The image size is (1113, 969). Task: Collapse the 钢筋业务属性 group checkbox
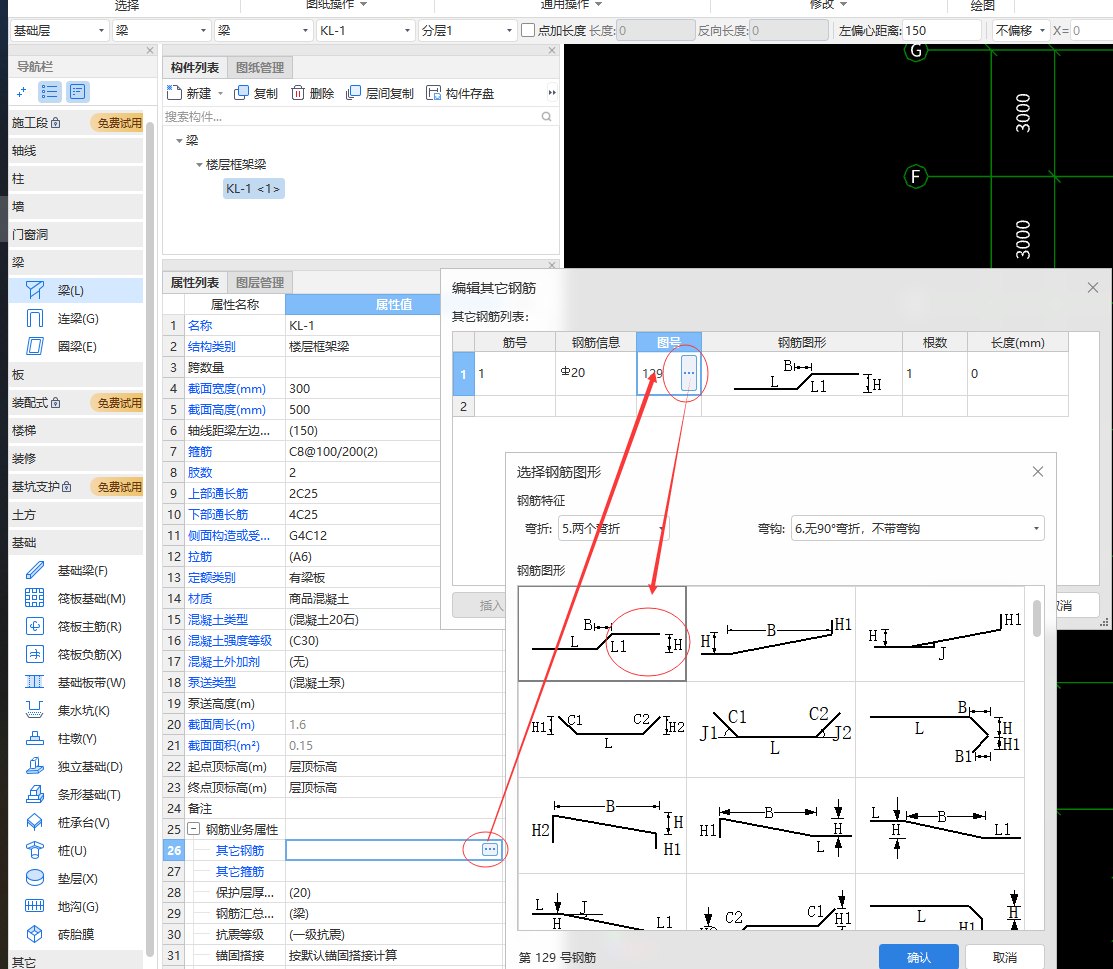[194, 828]
